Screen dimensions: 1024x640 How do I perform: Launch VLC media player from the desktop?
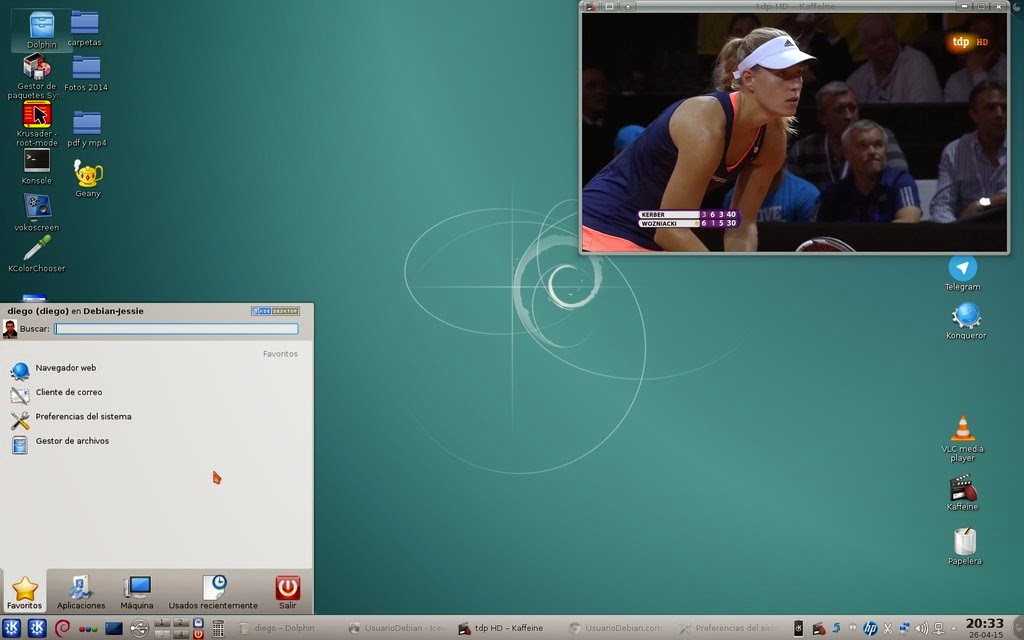[963, 434]
